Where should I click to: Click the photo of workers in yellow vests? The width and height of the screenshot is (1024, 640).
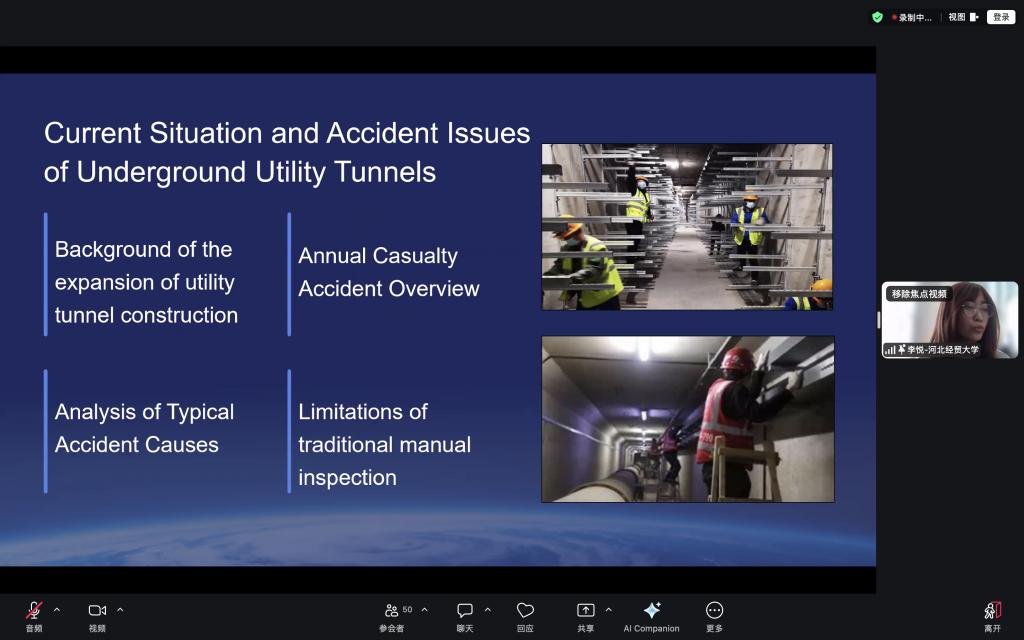pyautogui.click(x=687, y=227)
